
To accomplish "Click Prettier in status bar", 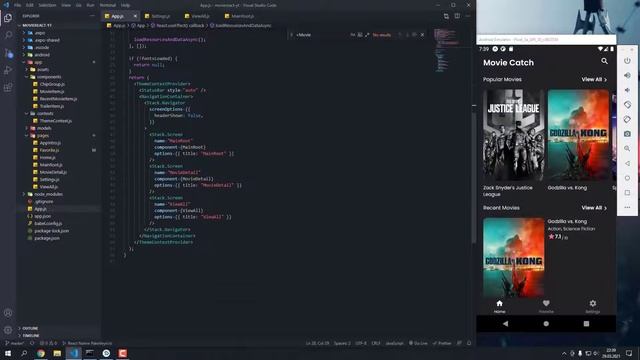I will pyautogui.click(x=442, y=343).
